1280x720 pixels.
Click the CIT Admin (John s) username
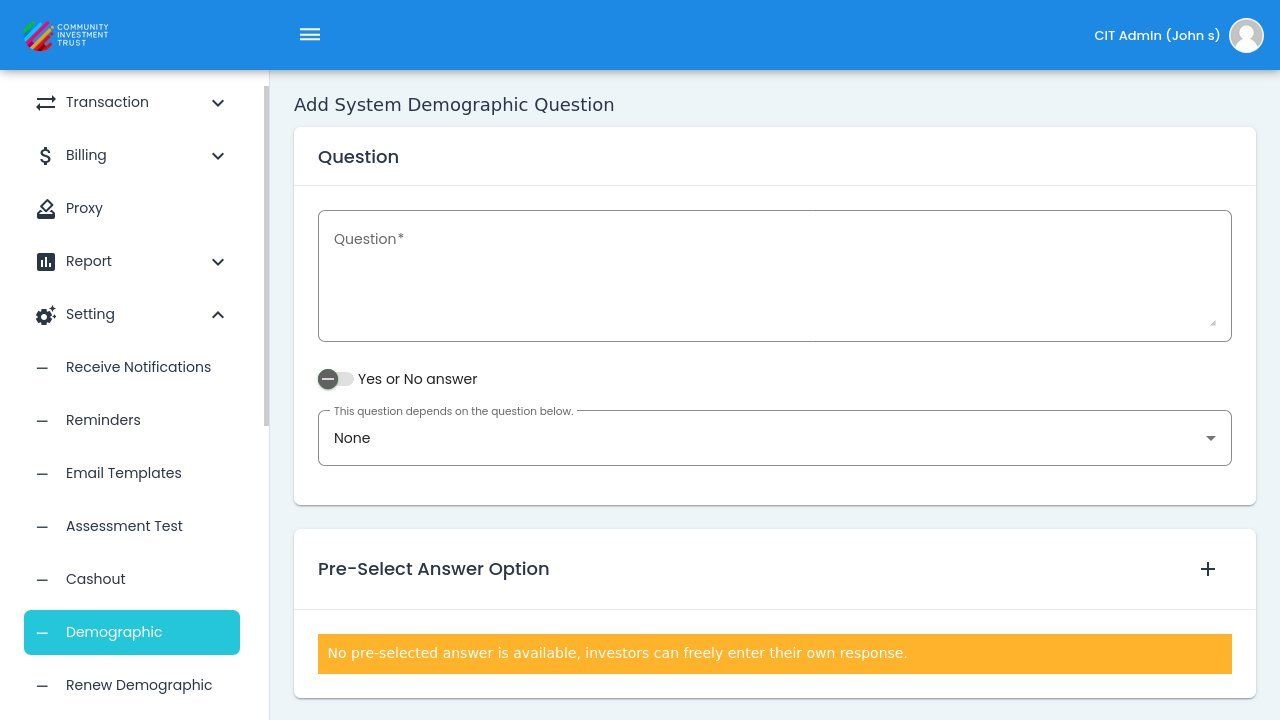coord(1156,35)
